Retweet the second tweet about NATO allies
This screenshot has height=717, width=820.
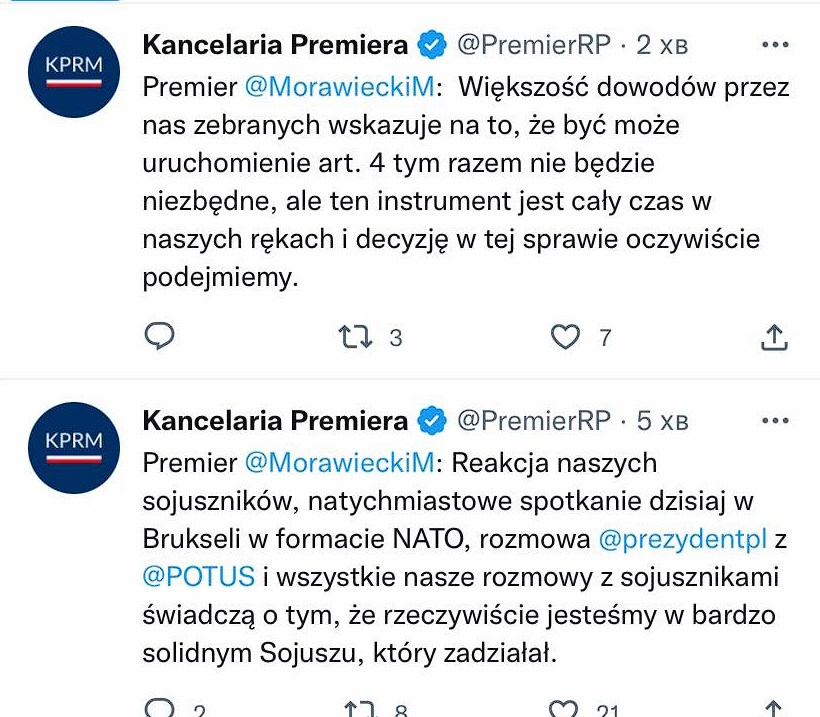click(358, 709)
